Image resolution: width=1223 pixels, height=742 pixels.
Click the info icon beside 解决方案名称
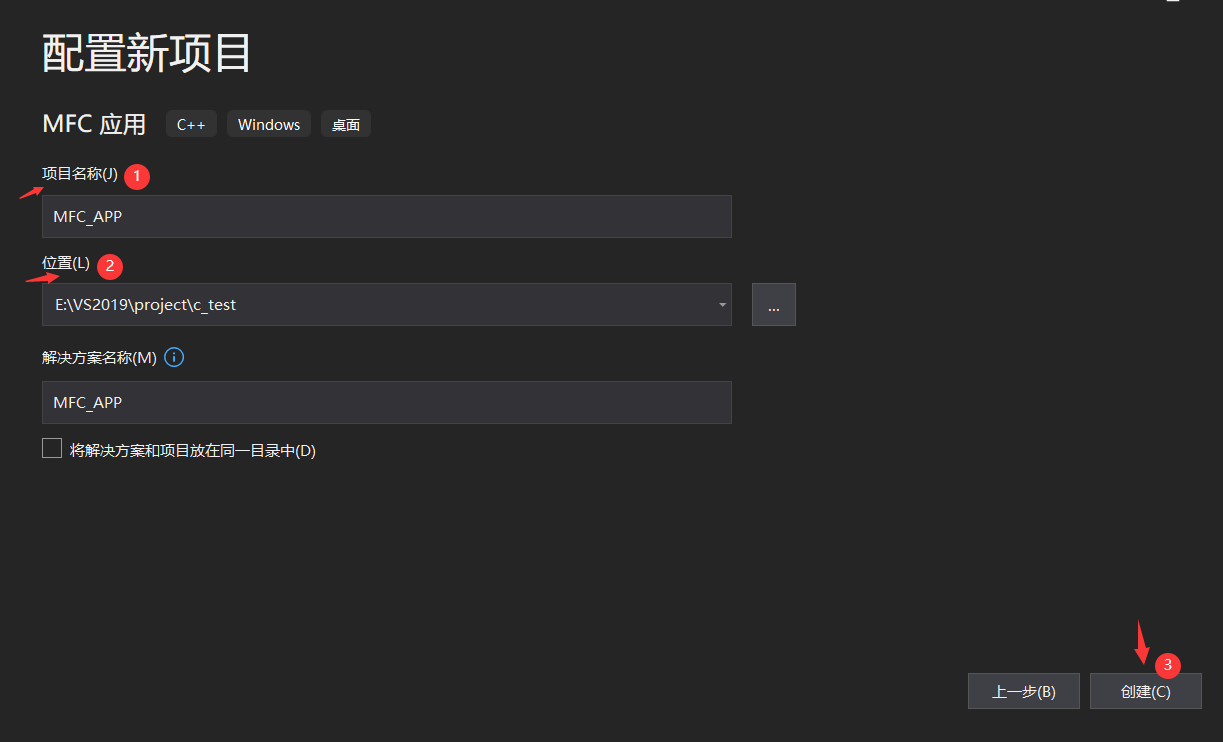point(174,357)
